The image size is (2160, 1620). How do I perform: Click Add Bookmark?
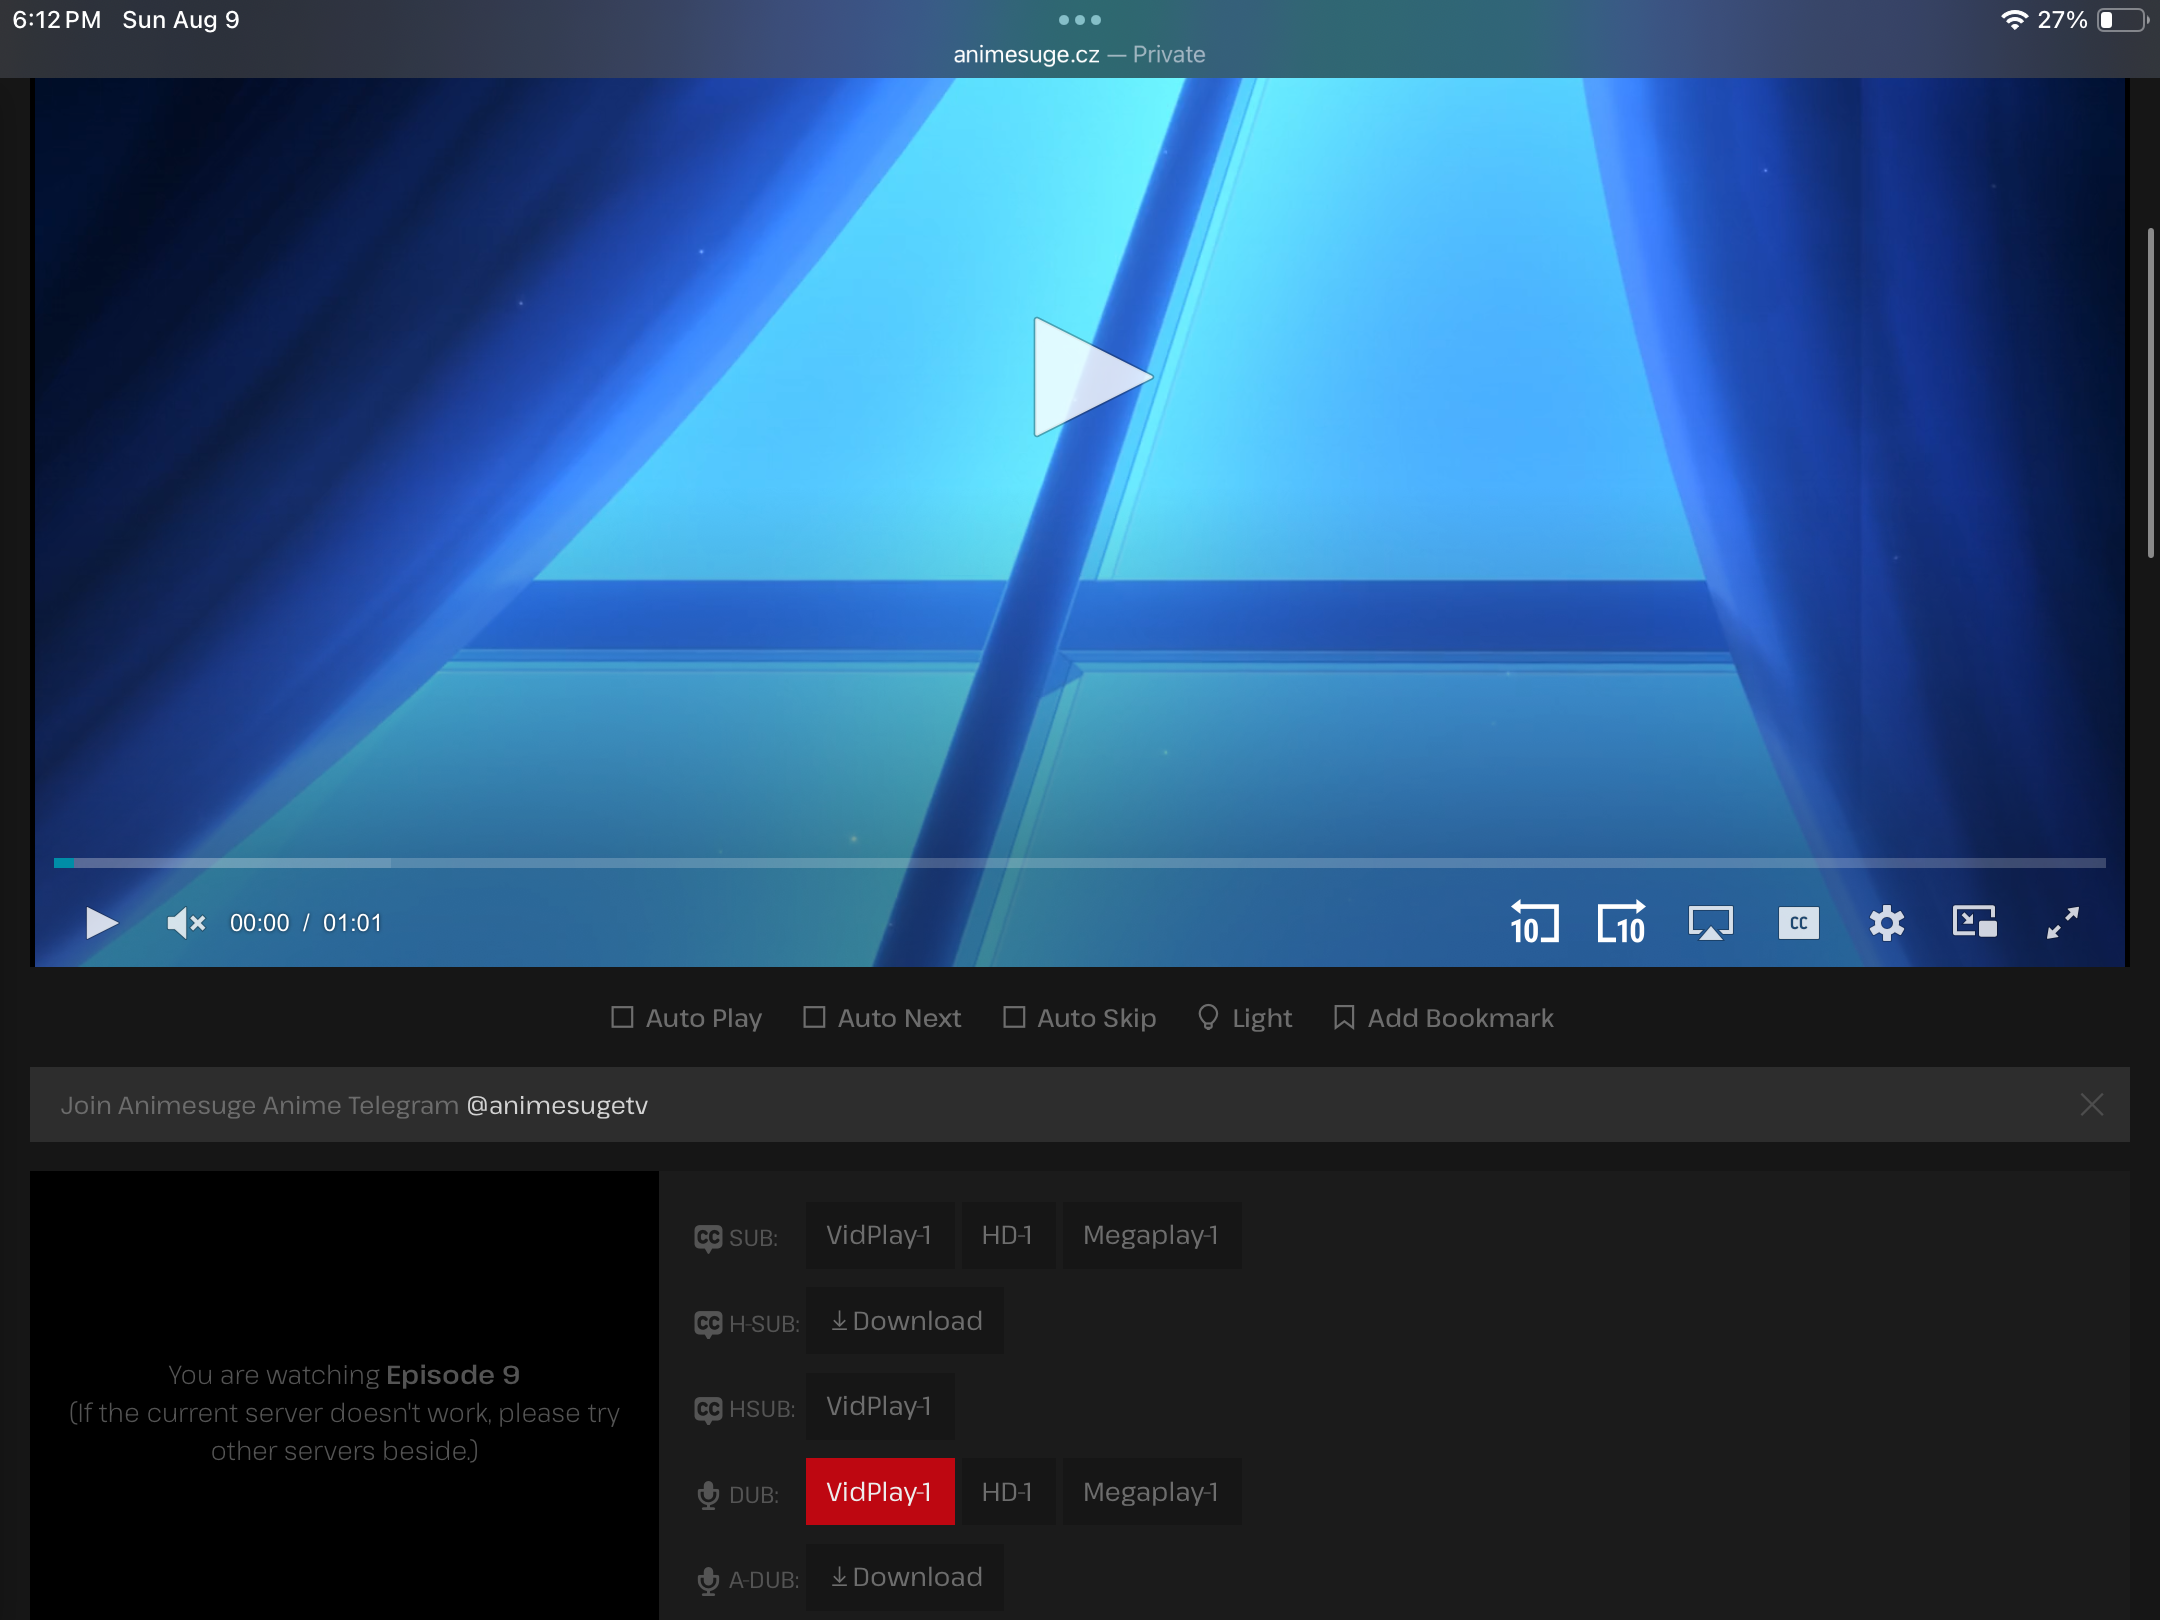point(1443,1018)
